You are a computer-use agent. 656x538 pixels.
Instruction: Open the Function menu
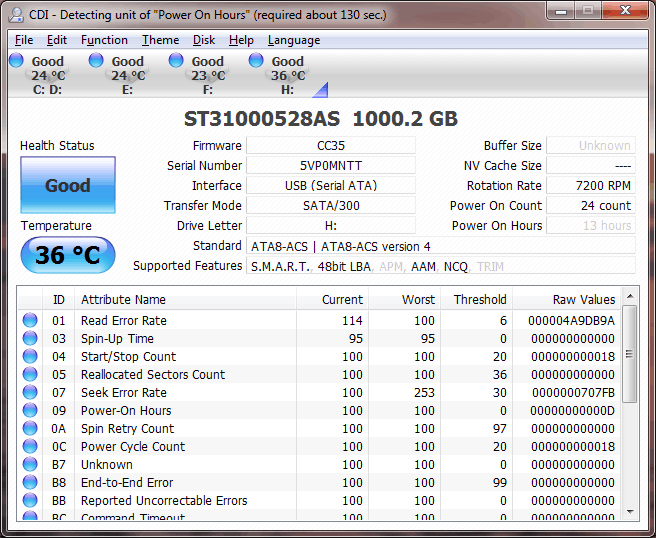click(x=104, y=40)
